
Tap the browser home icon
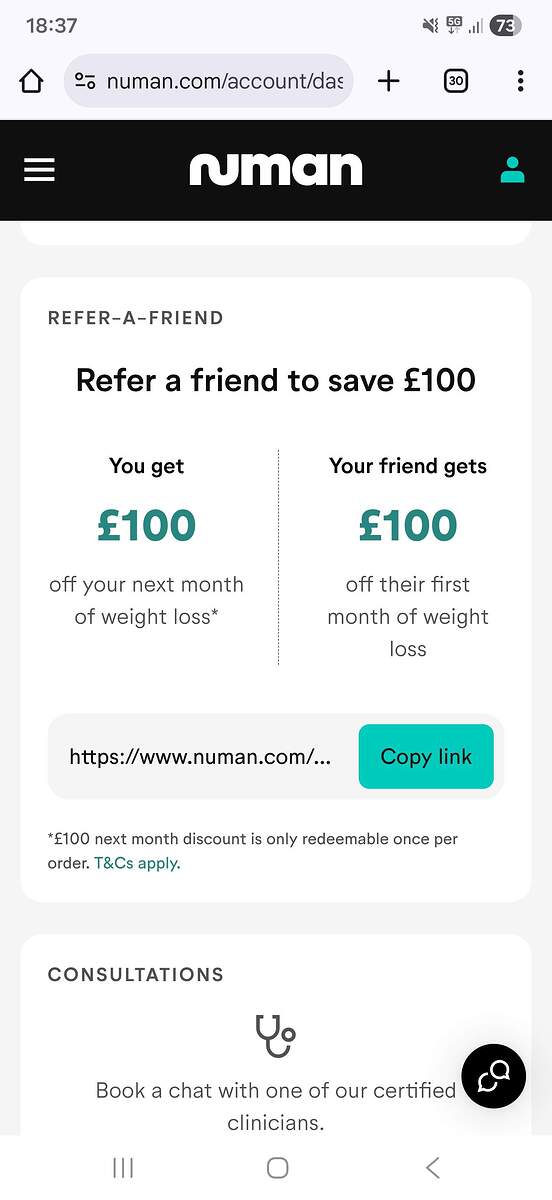31,81
